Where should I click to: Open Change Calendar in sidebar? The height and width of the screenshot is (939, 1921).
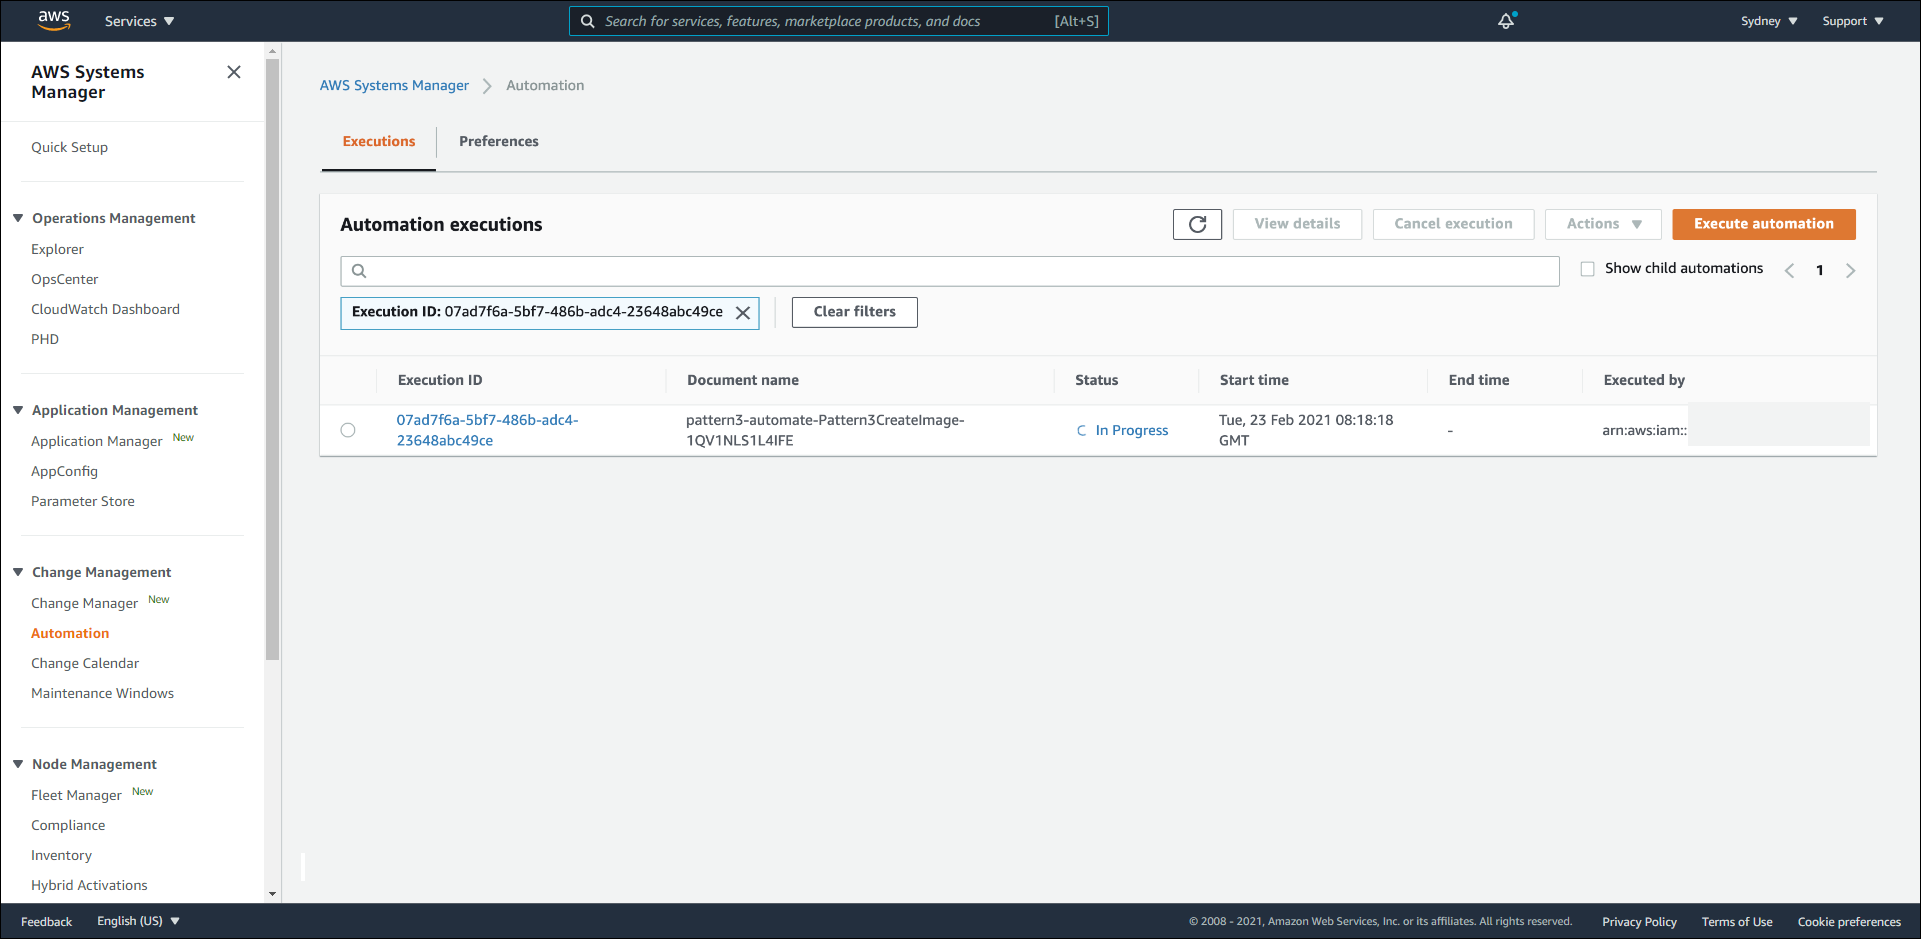tap(85, 663)
